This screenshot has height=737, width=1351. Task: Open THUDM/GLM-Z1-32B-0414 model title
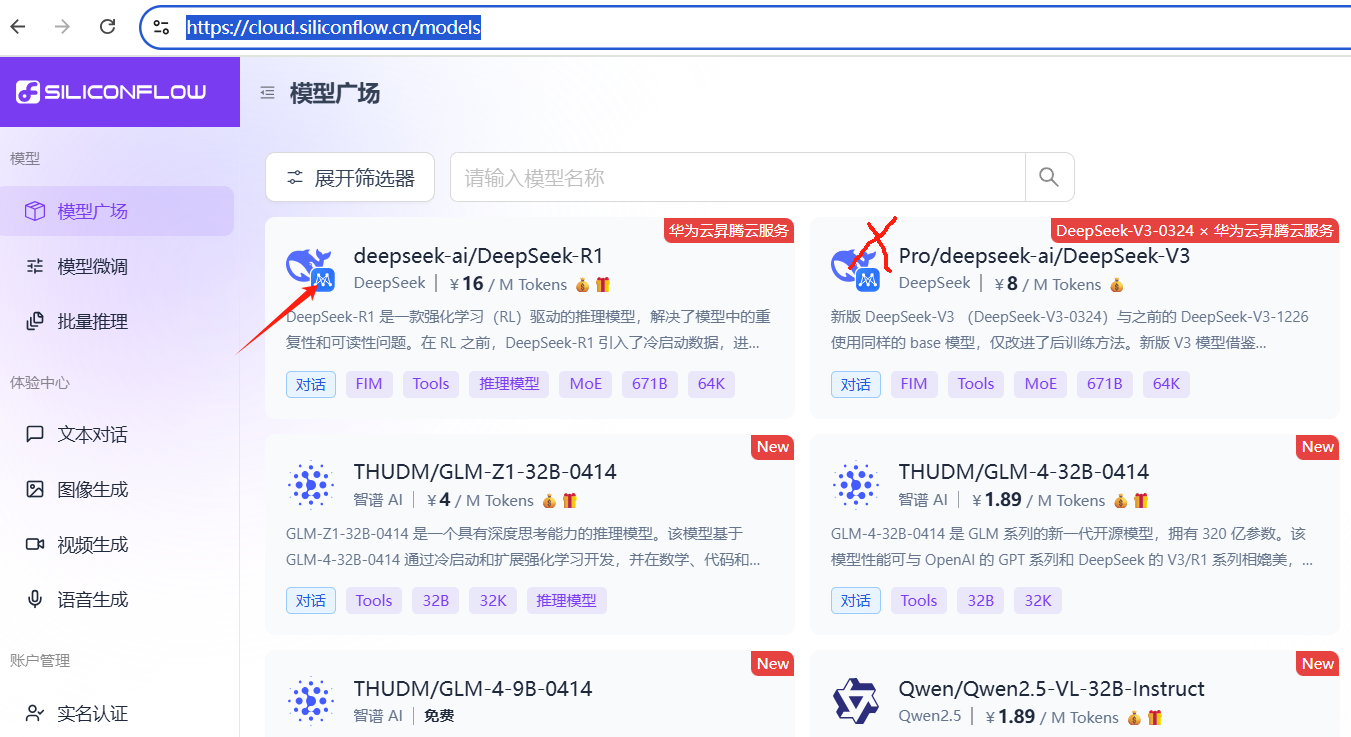485,471
